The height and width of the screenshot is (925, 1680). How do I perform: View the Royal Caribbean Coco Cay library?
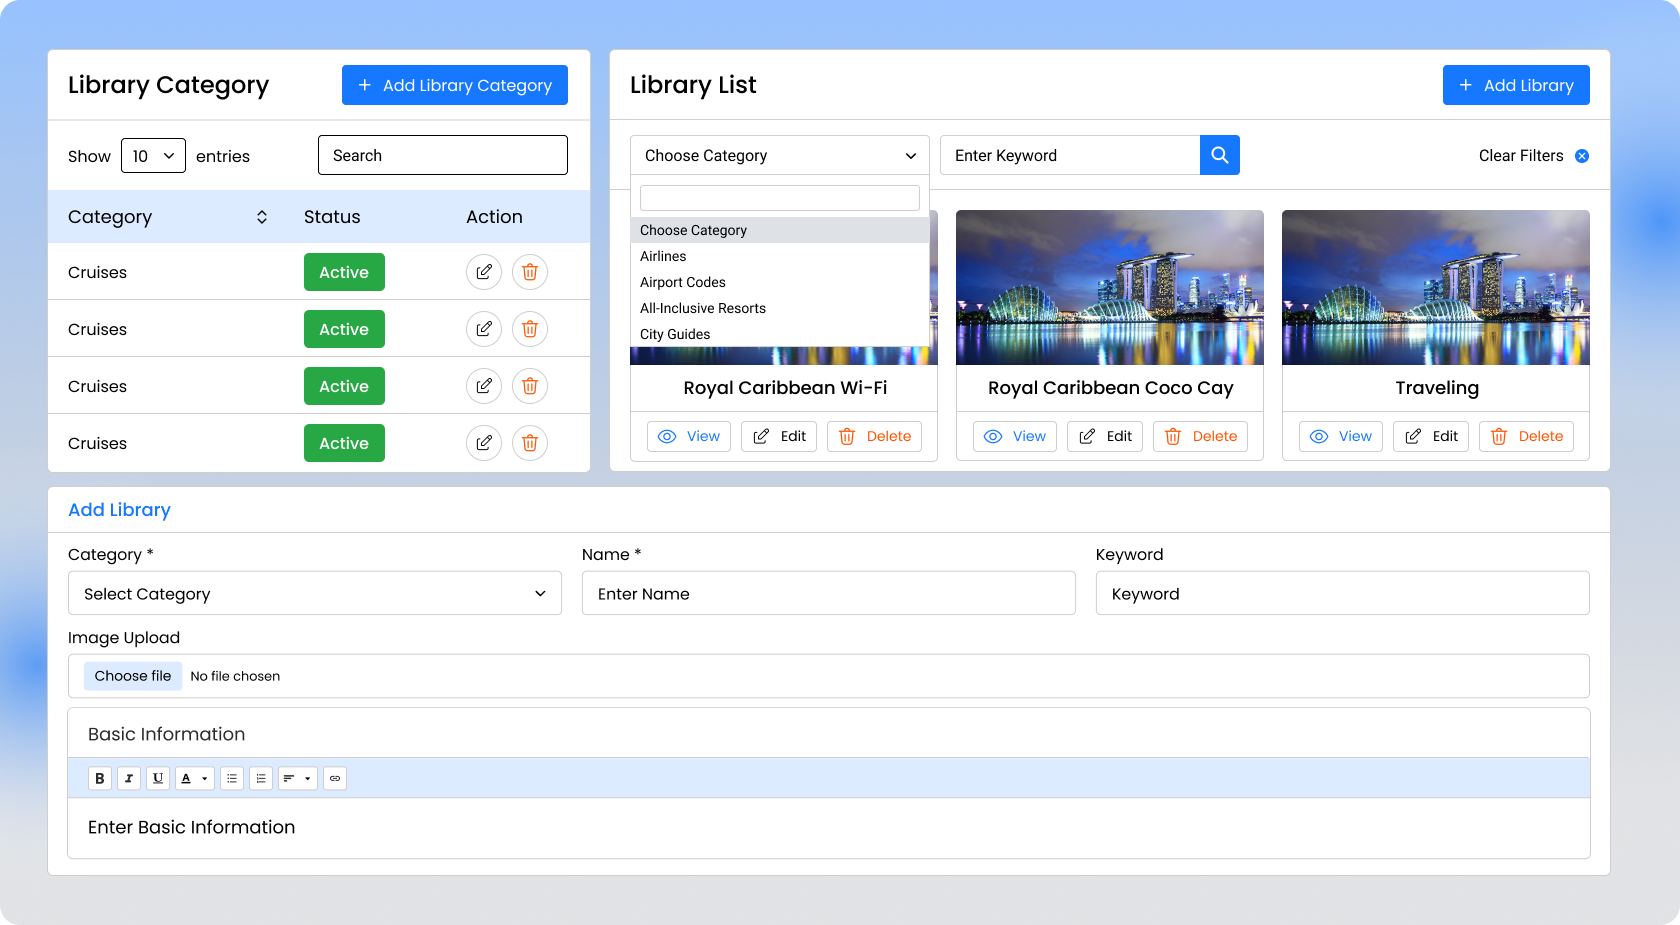(1014, 436)
